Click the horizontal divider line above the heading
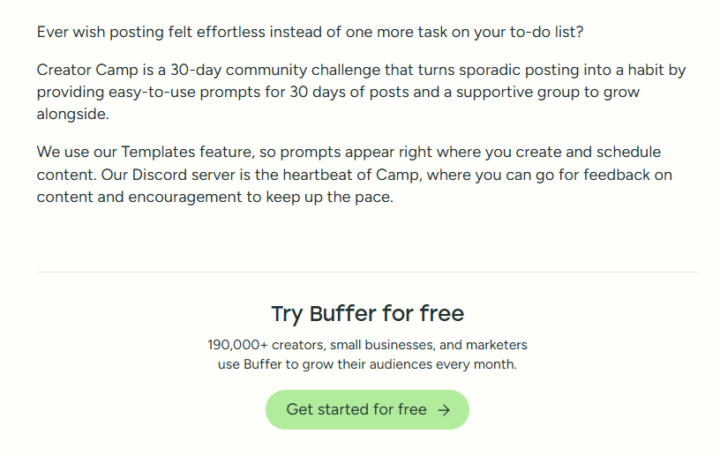This screenshot has width=720, height=456. tap(367, 271)
